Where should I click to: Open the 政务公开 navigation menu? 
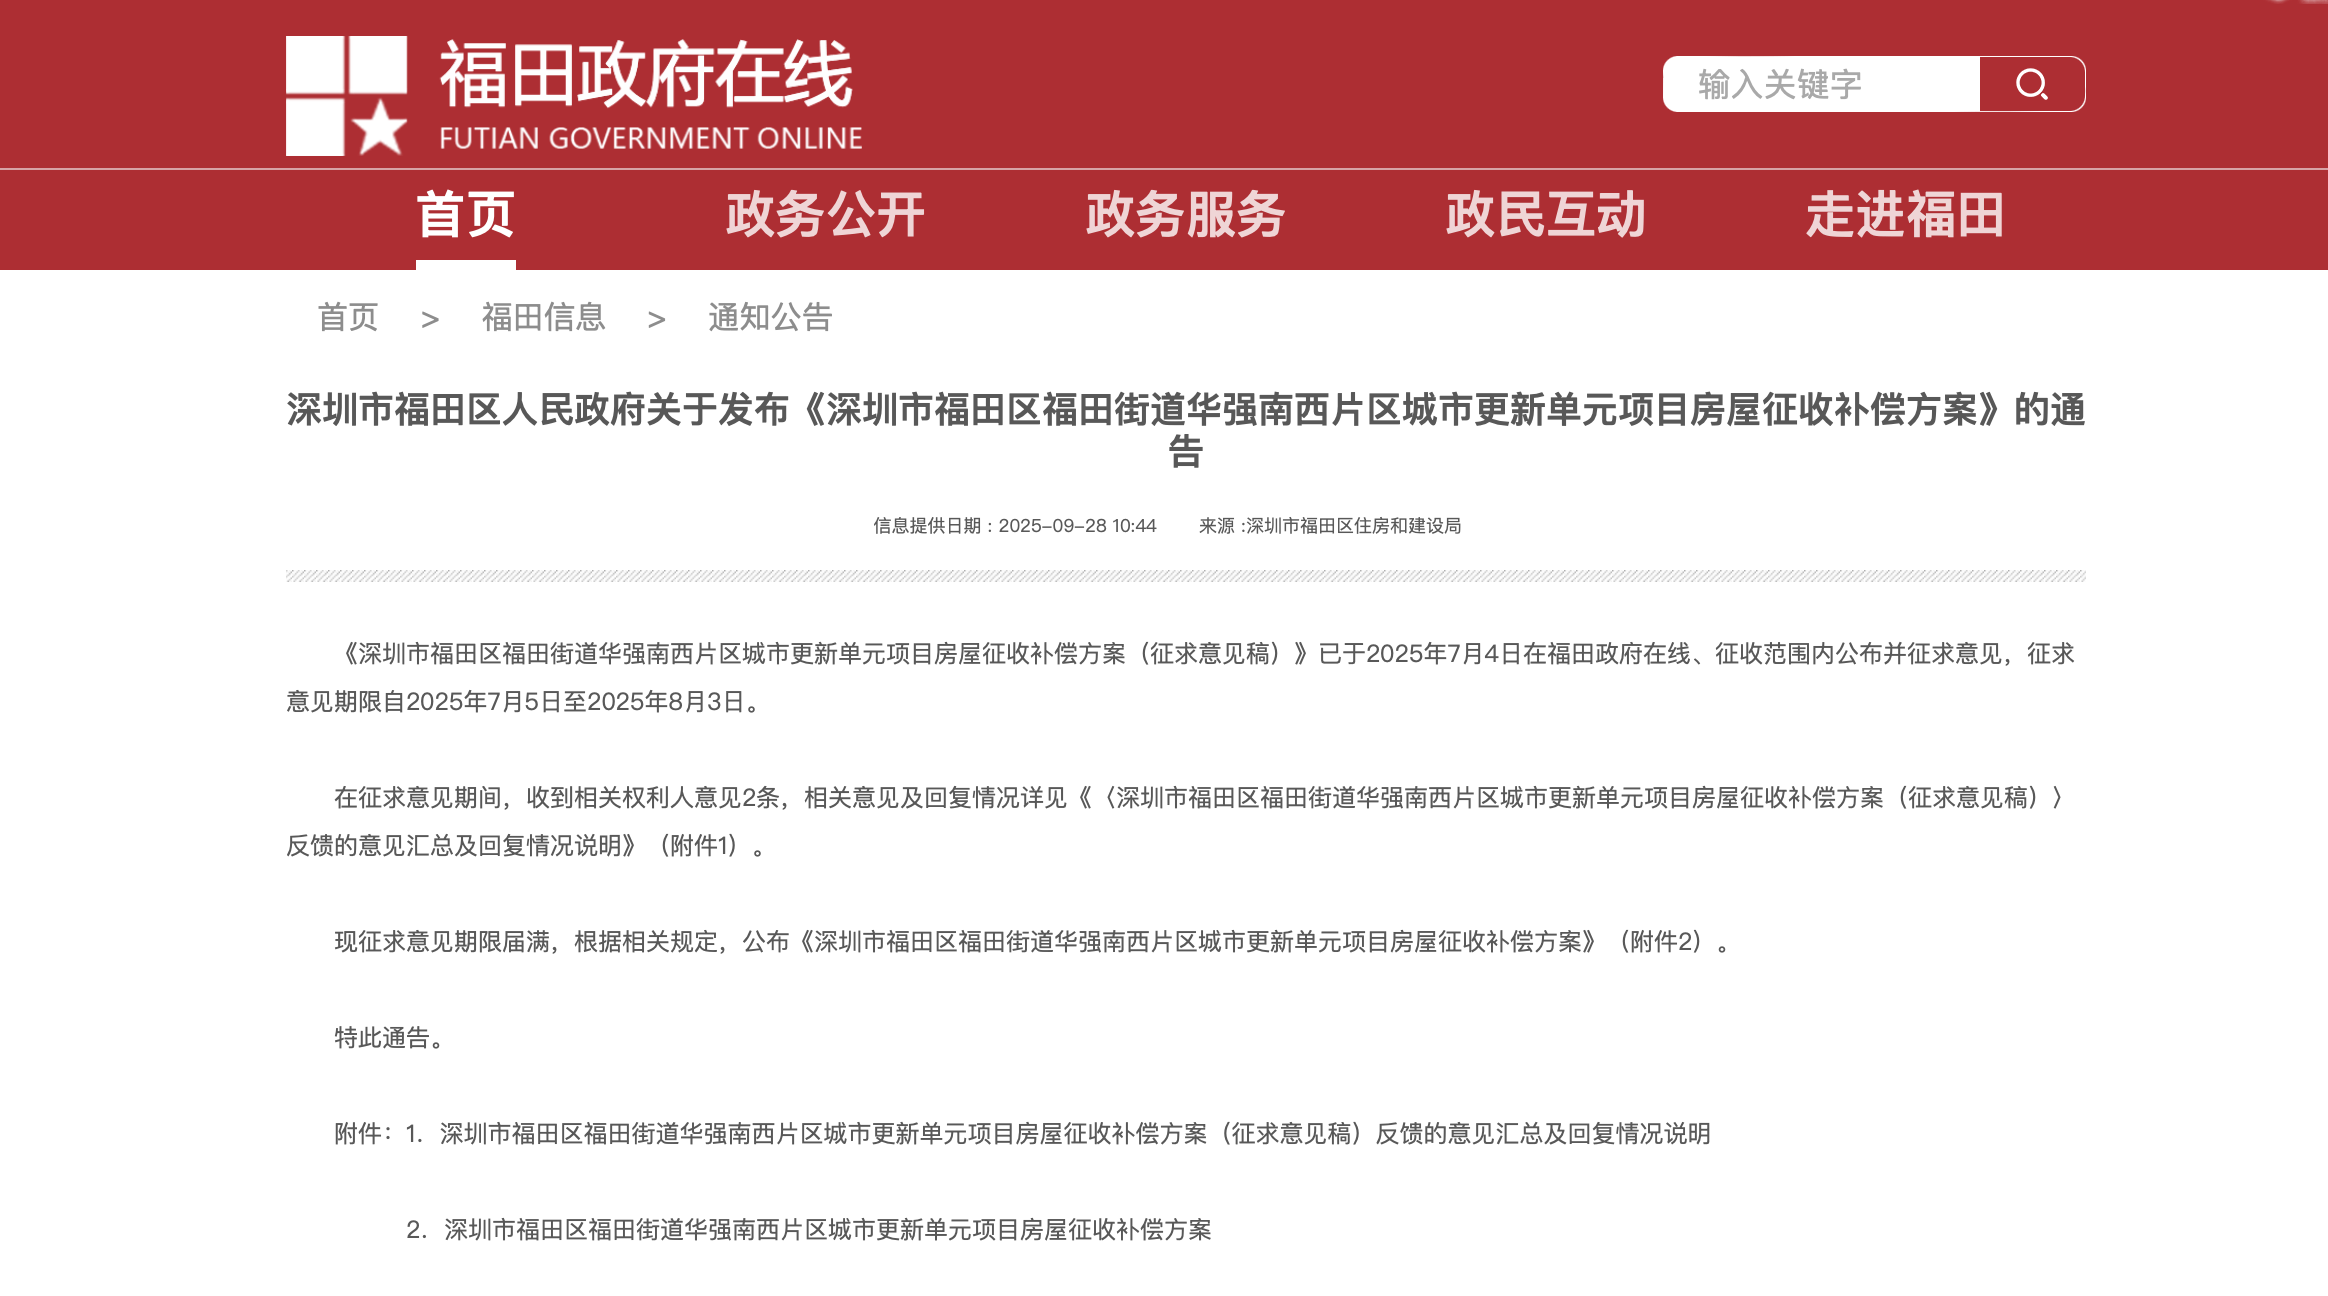tap(825, 216)
